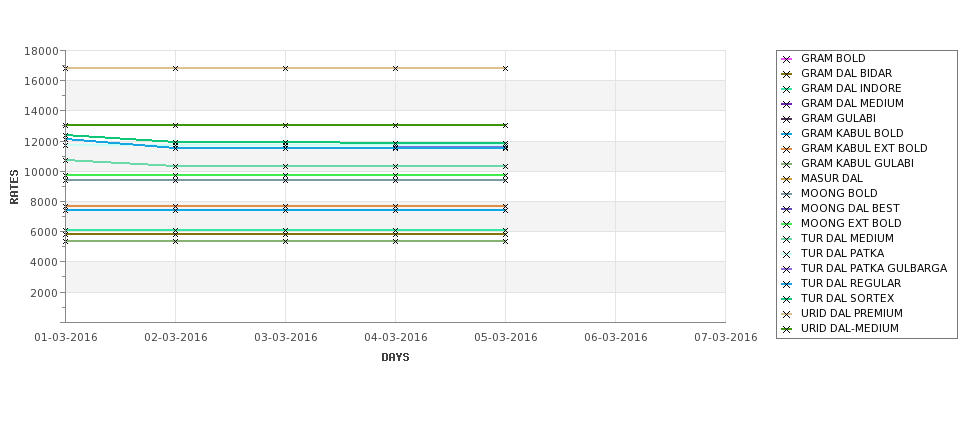Image resolution: width=975 pixels, height=429 pixels.
Task: Click the RATES vertical axis title
Action: [x=14, y=187]
